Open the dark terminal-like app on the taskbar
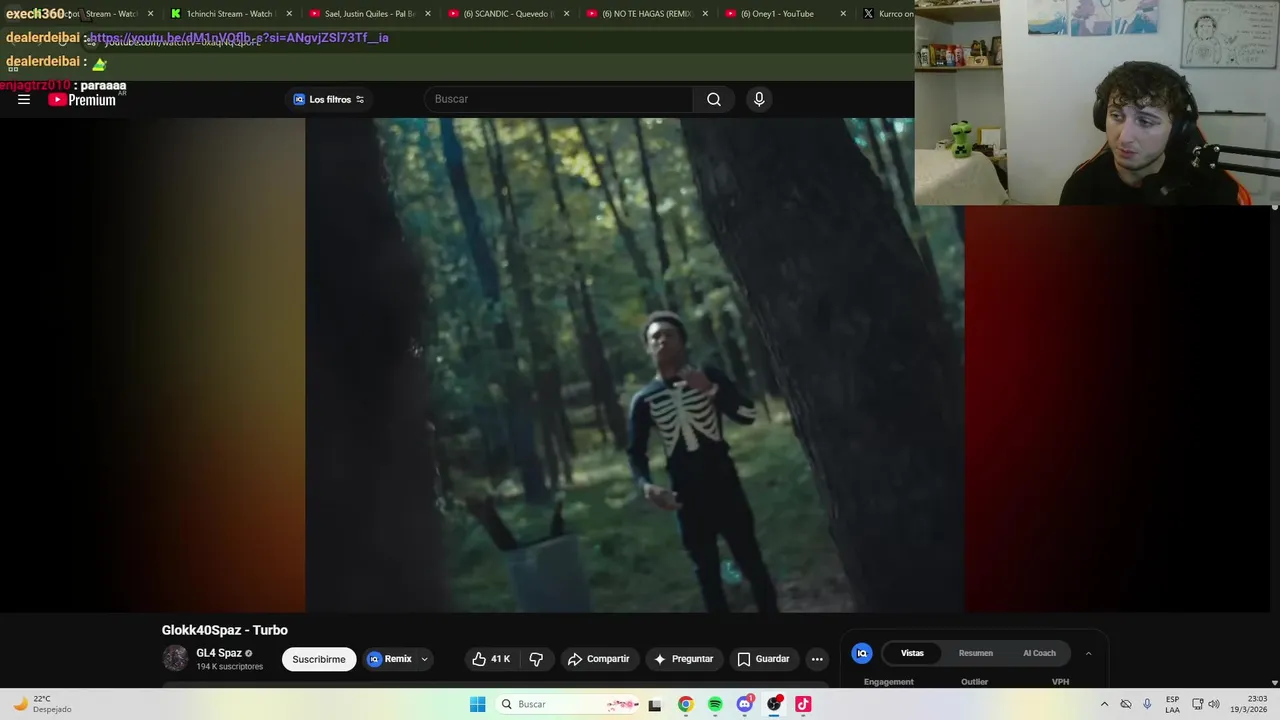Viewport: 1280px width, 720px height. tap(655, 704)
